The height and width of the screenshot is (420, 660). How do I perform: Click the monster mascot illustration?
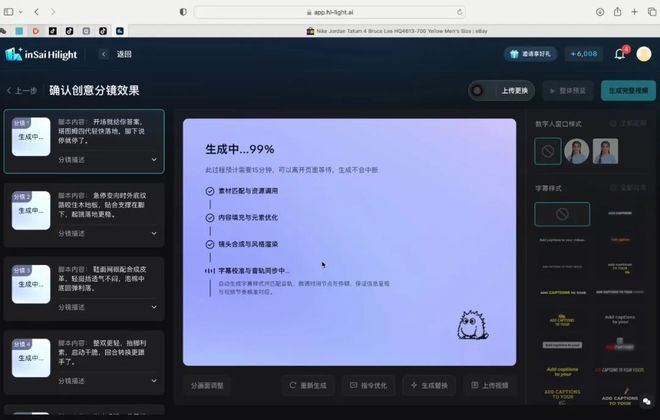click(x=473, y=325)
